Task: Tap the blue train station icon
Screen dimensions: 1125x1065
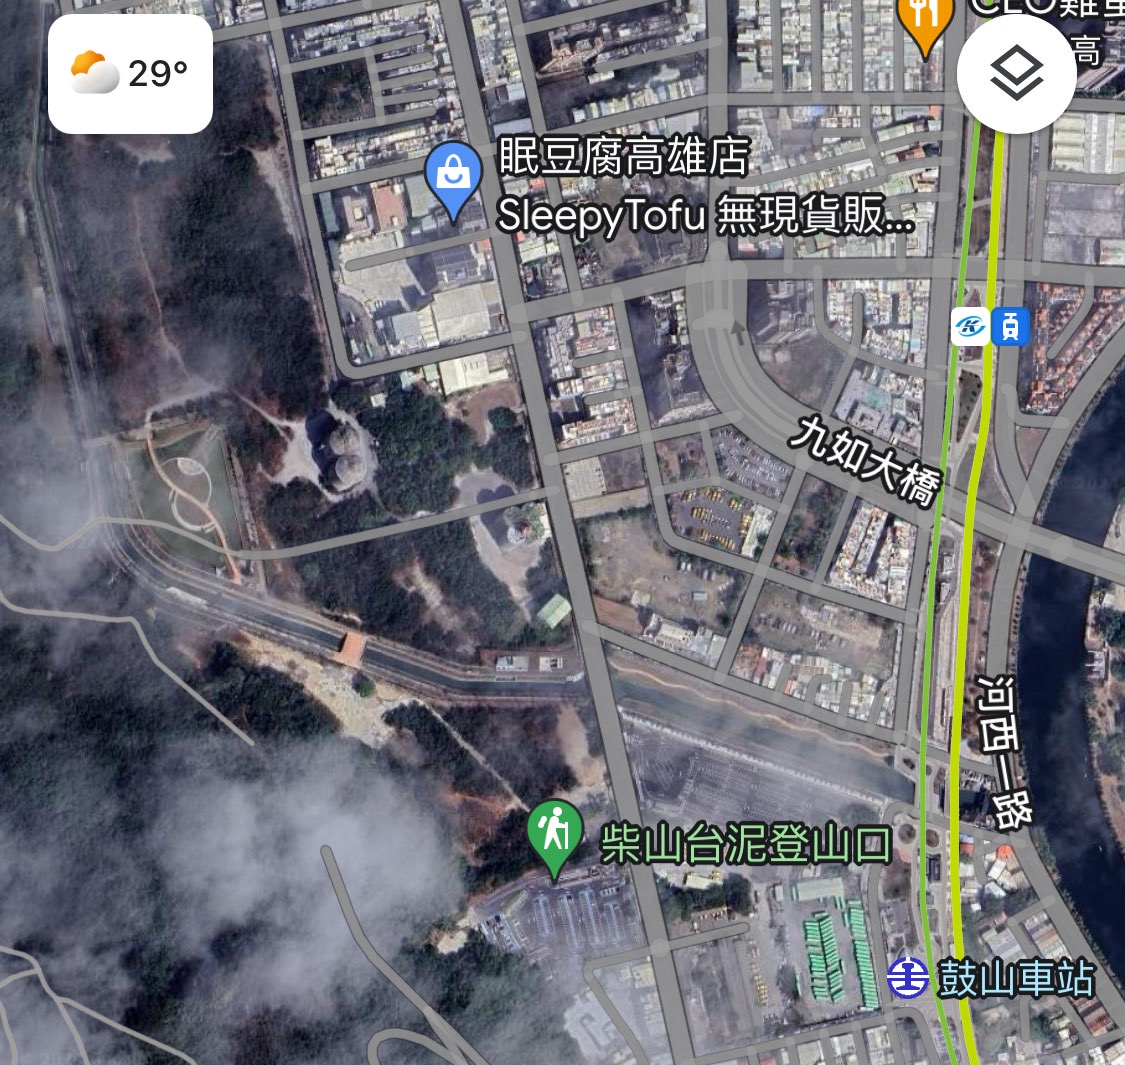Action: point(1010,327)
